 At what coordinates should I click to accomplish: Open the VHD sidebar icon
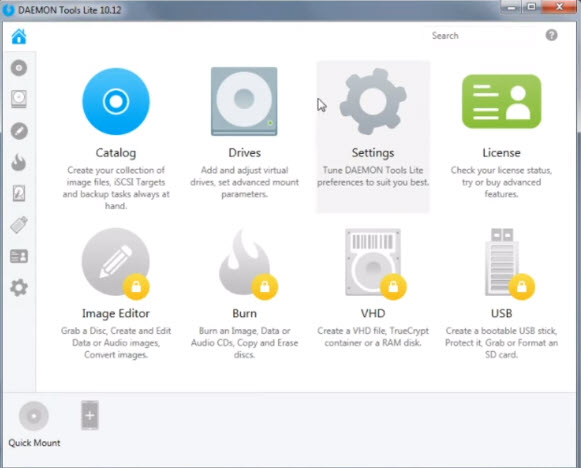[x=19, y=193]
